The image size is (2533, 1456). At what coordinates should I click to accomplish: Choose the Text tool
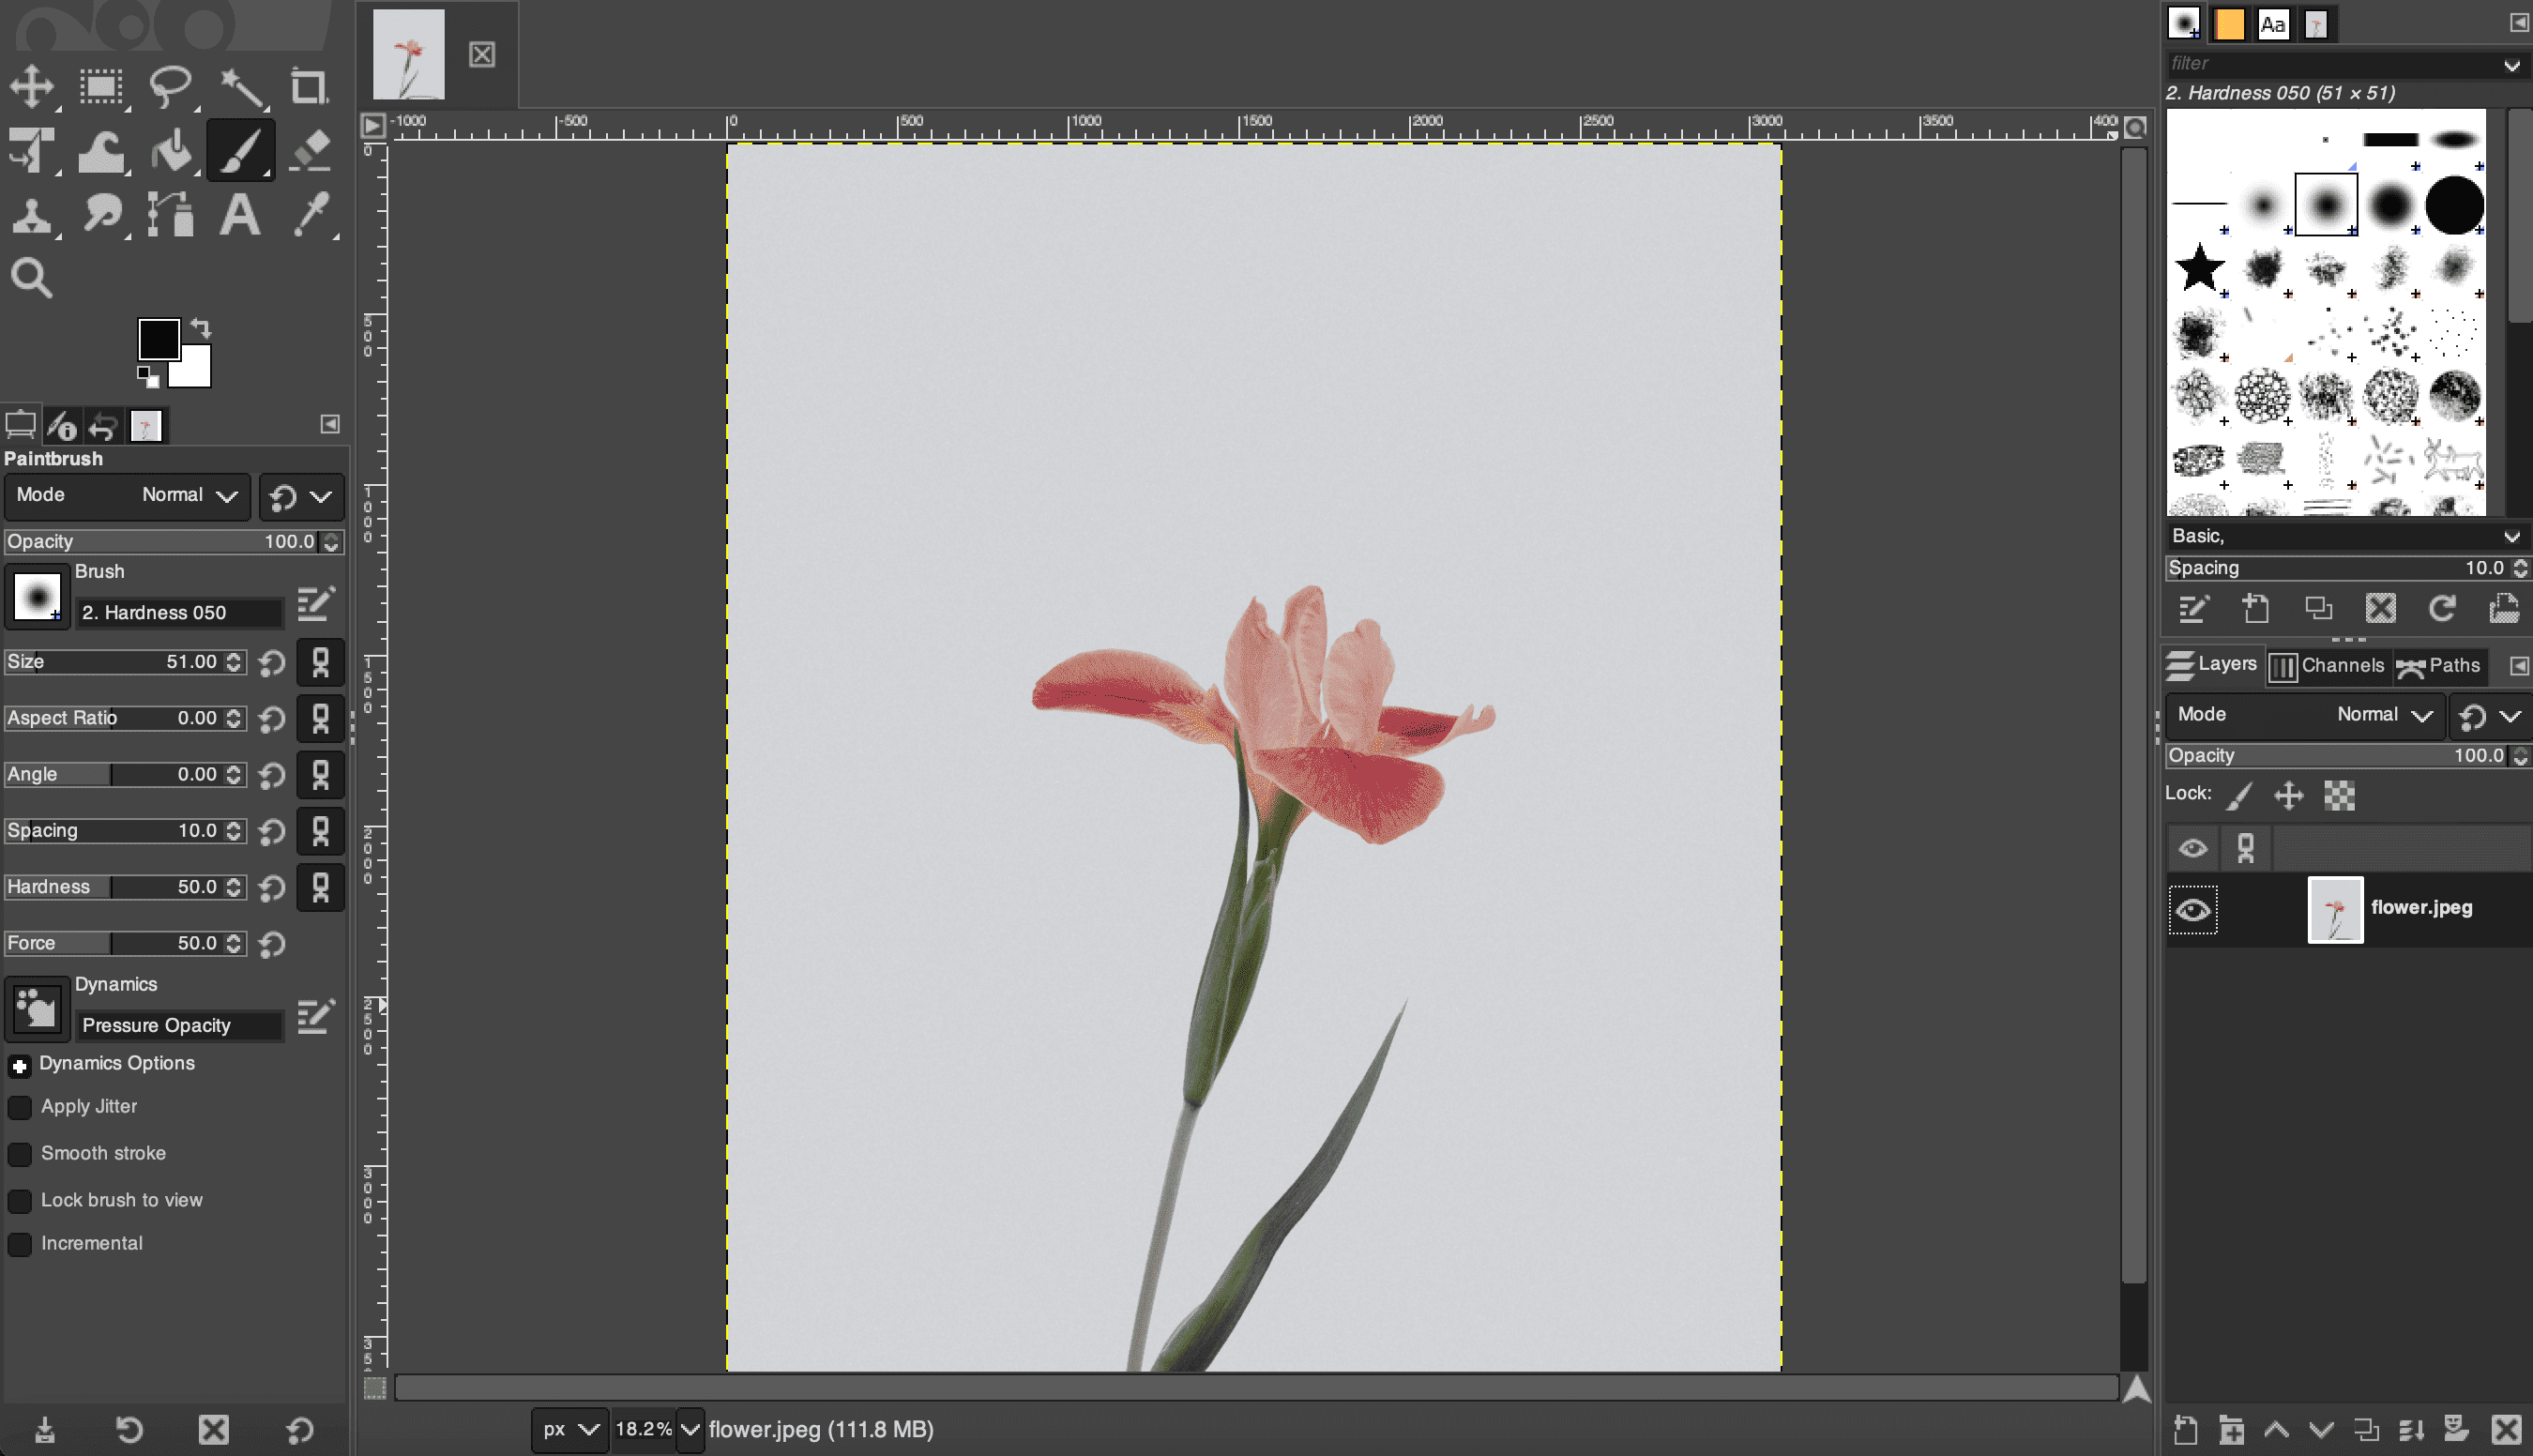(240, 214)
